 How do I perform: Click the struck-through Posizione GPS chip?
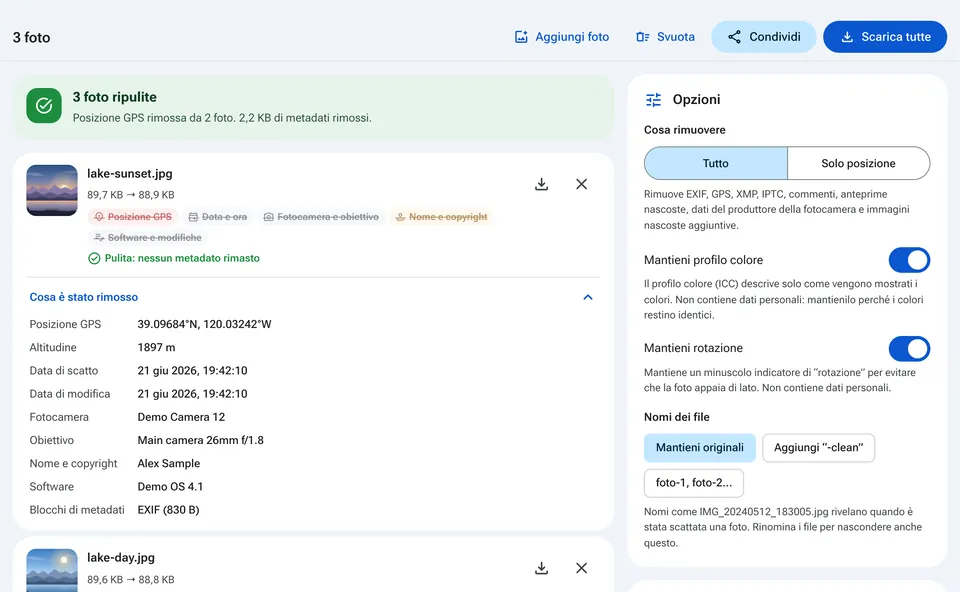[x=133, y=217]
